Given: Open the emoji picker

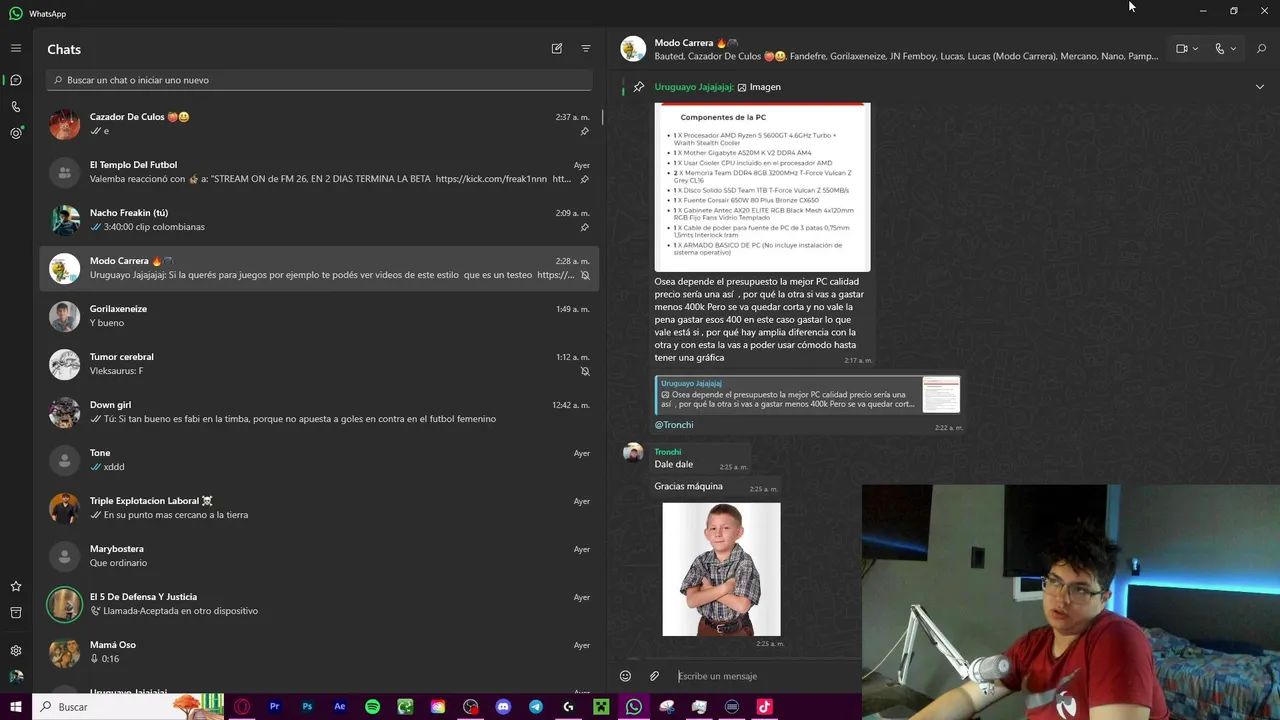Looking at the screenshot, I should [625, 676].
